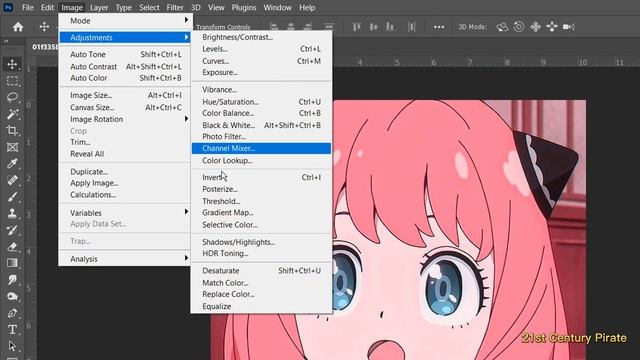
Task: Choose Color Lookup adjustment
Action: [261, 160]
